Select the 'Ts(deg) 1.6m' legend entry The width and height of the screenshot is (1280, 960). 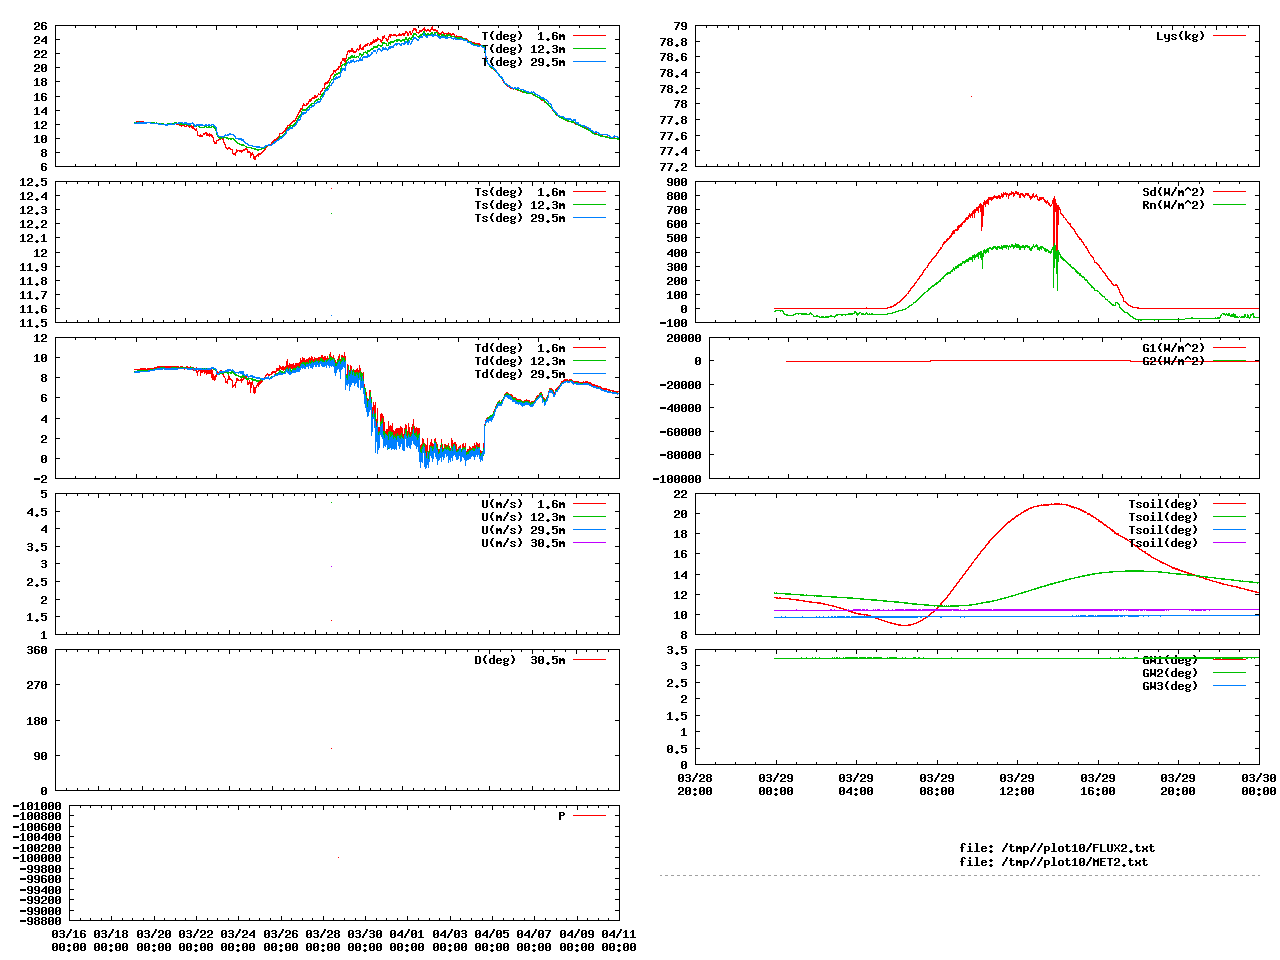click(520, 192)
